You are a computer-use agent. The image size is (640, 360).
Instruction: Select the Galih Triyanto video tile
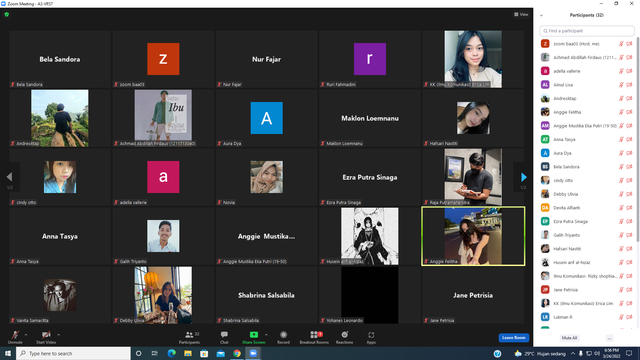[x=163, y=236]
